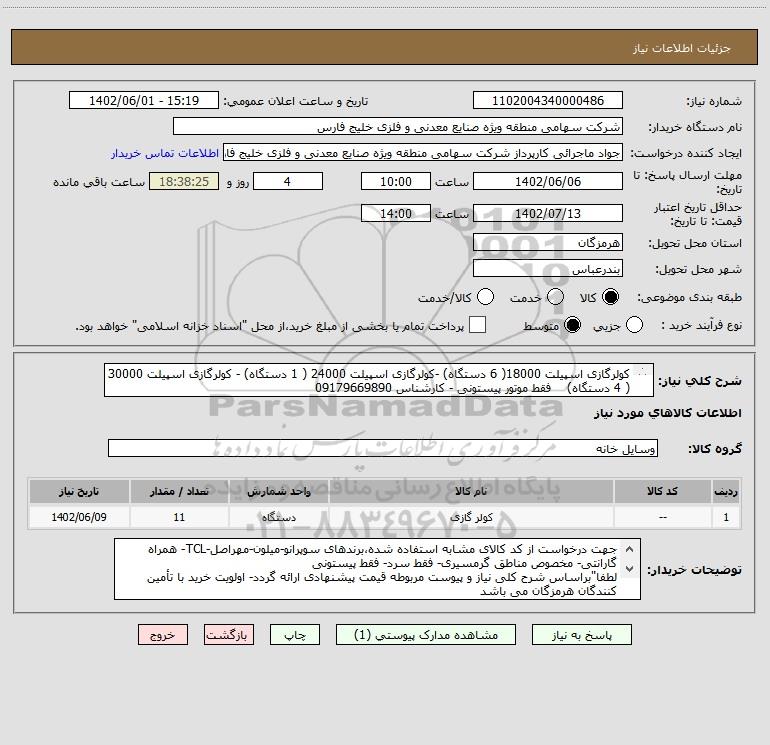Click the تعداد / مقدار column header

click(x=179, y=491)
